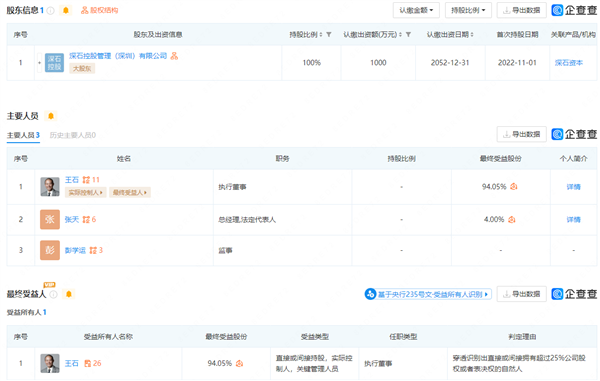Sort by 持股比例 column header arrows
600x381 pixels.
pos(321,35)
